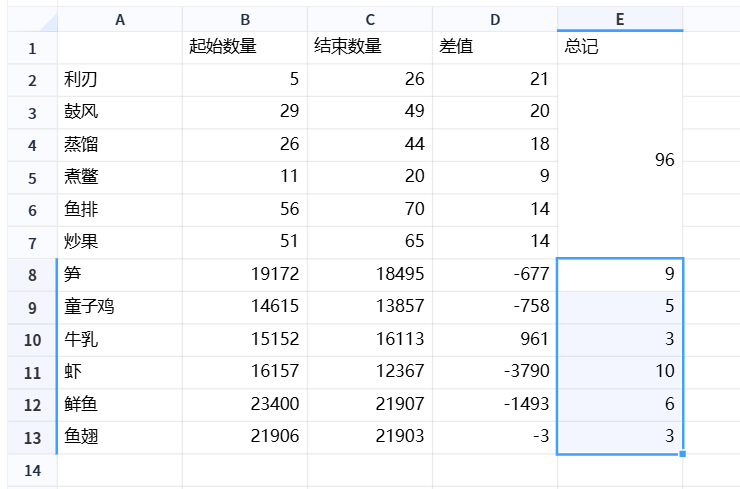740x489 pixels.
Task: Click the 总记 cell showing 10
Action: click(620, 372)
